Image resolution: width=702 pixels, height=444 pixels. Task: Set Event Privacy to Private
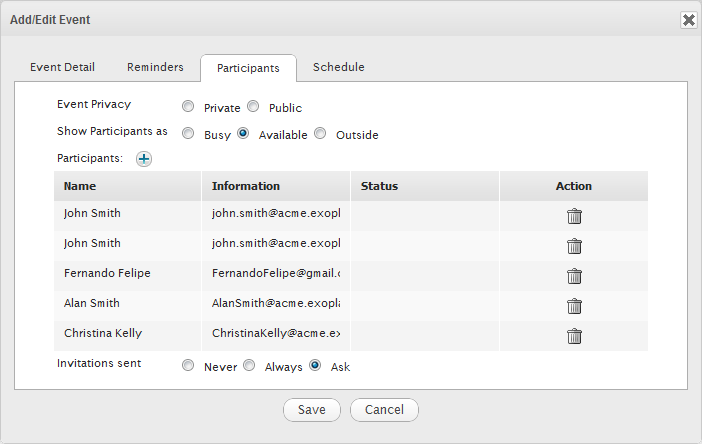tap(188, 107)
